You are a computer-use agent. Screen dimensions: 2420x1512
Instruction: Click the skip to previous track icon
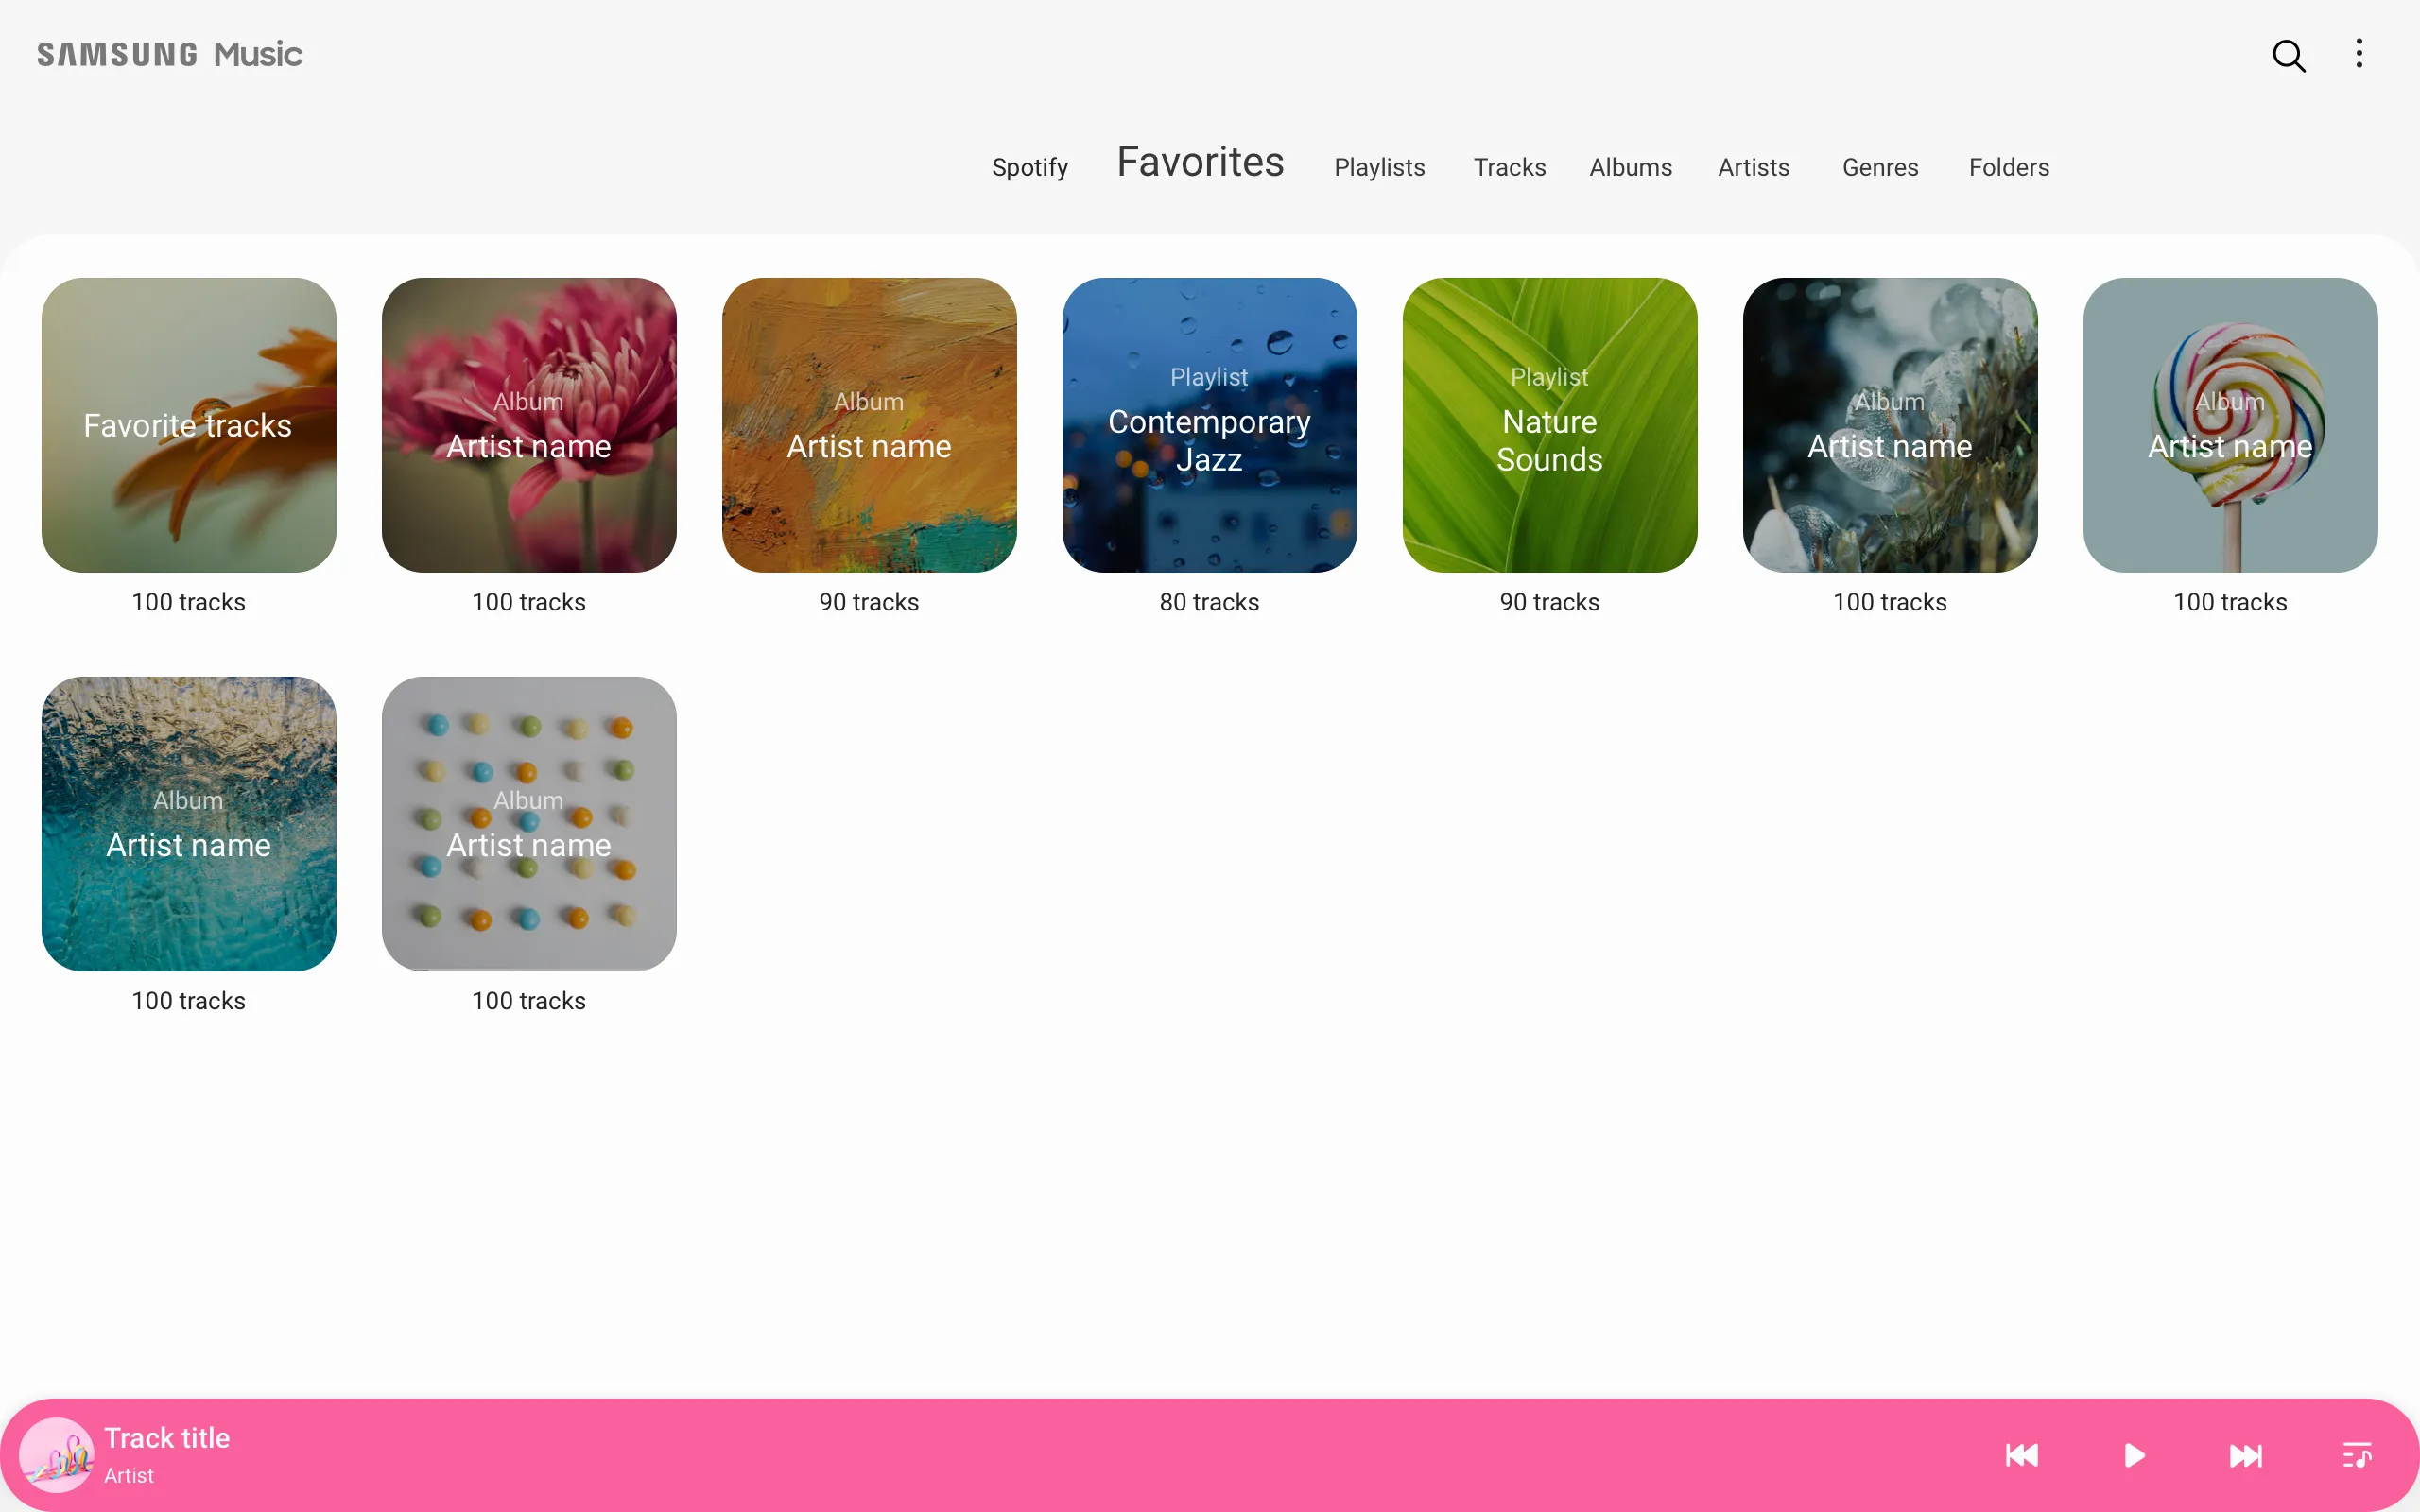(x=2021, y=1456)
